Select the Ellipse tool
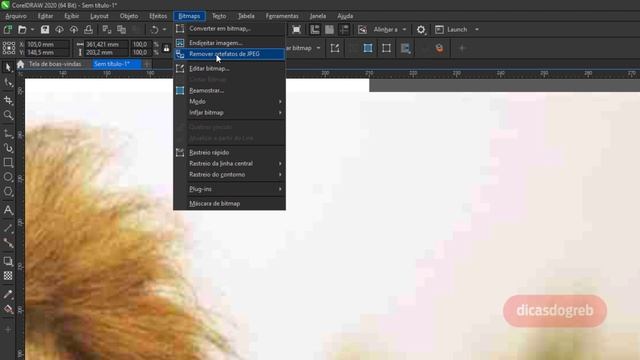 8,177
